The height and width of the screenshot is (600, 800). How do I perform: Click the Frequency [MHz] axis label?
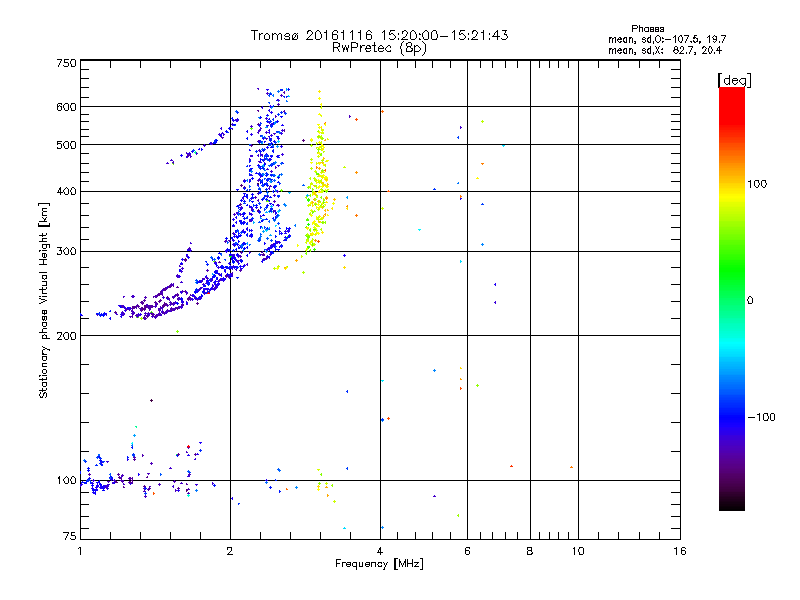click(379, 565)
